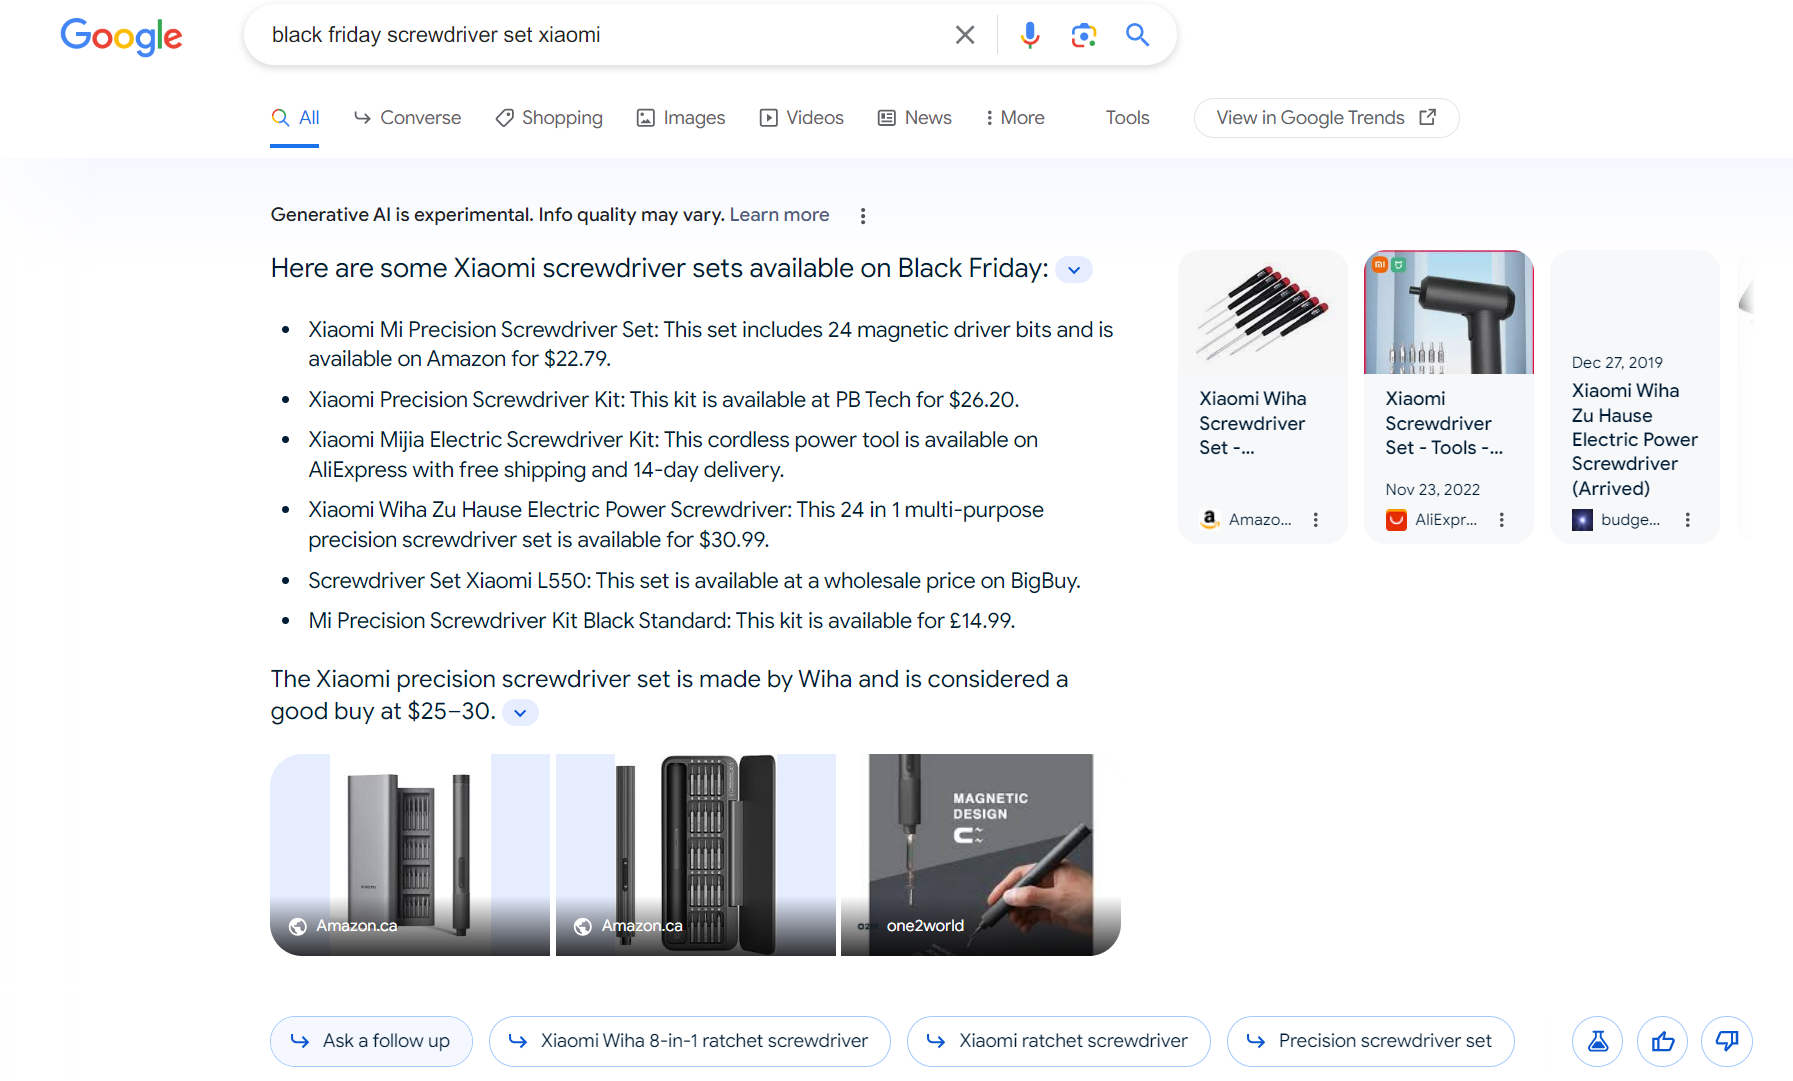
Task: Give thumbs down to the AI answer
Action: 1726,1041
